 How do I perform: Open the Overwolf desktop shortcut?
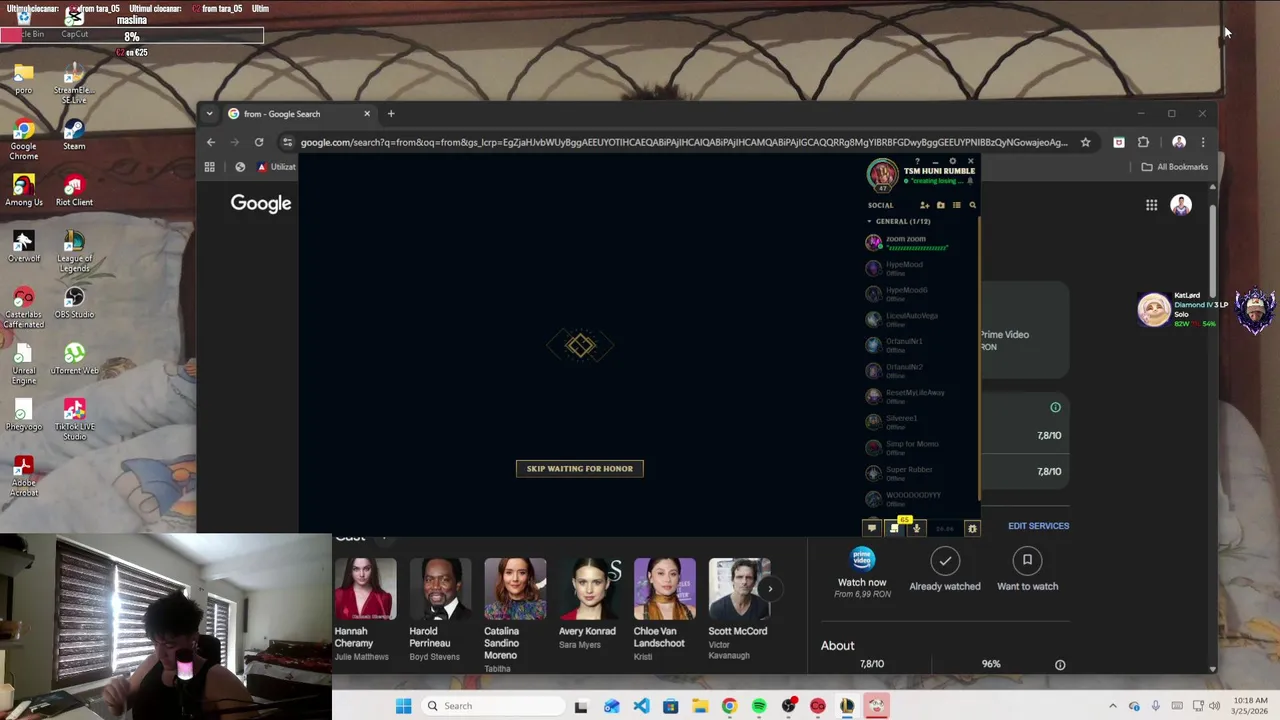pos(23,247)
